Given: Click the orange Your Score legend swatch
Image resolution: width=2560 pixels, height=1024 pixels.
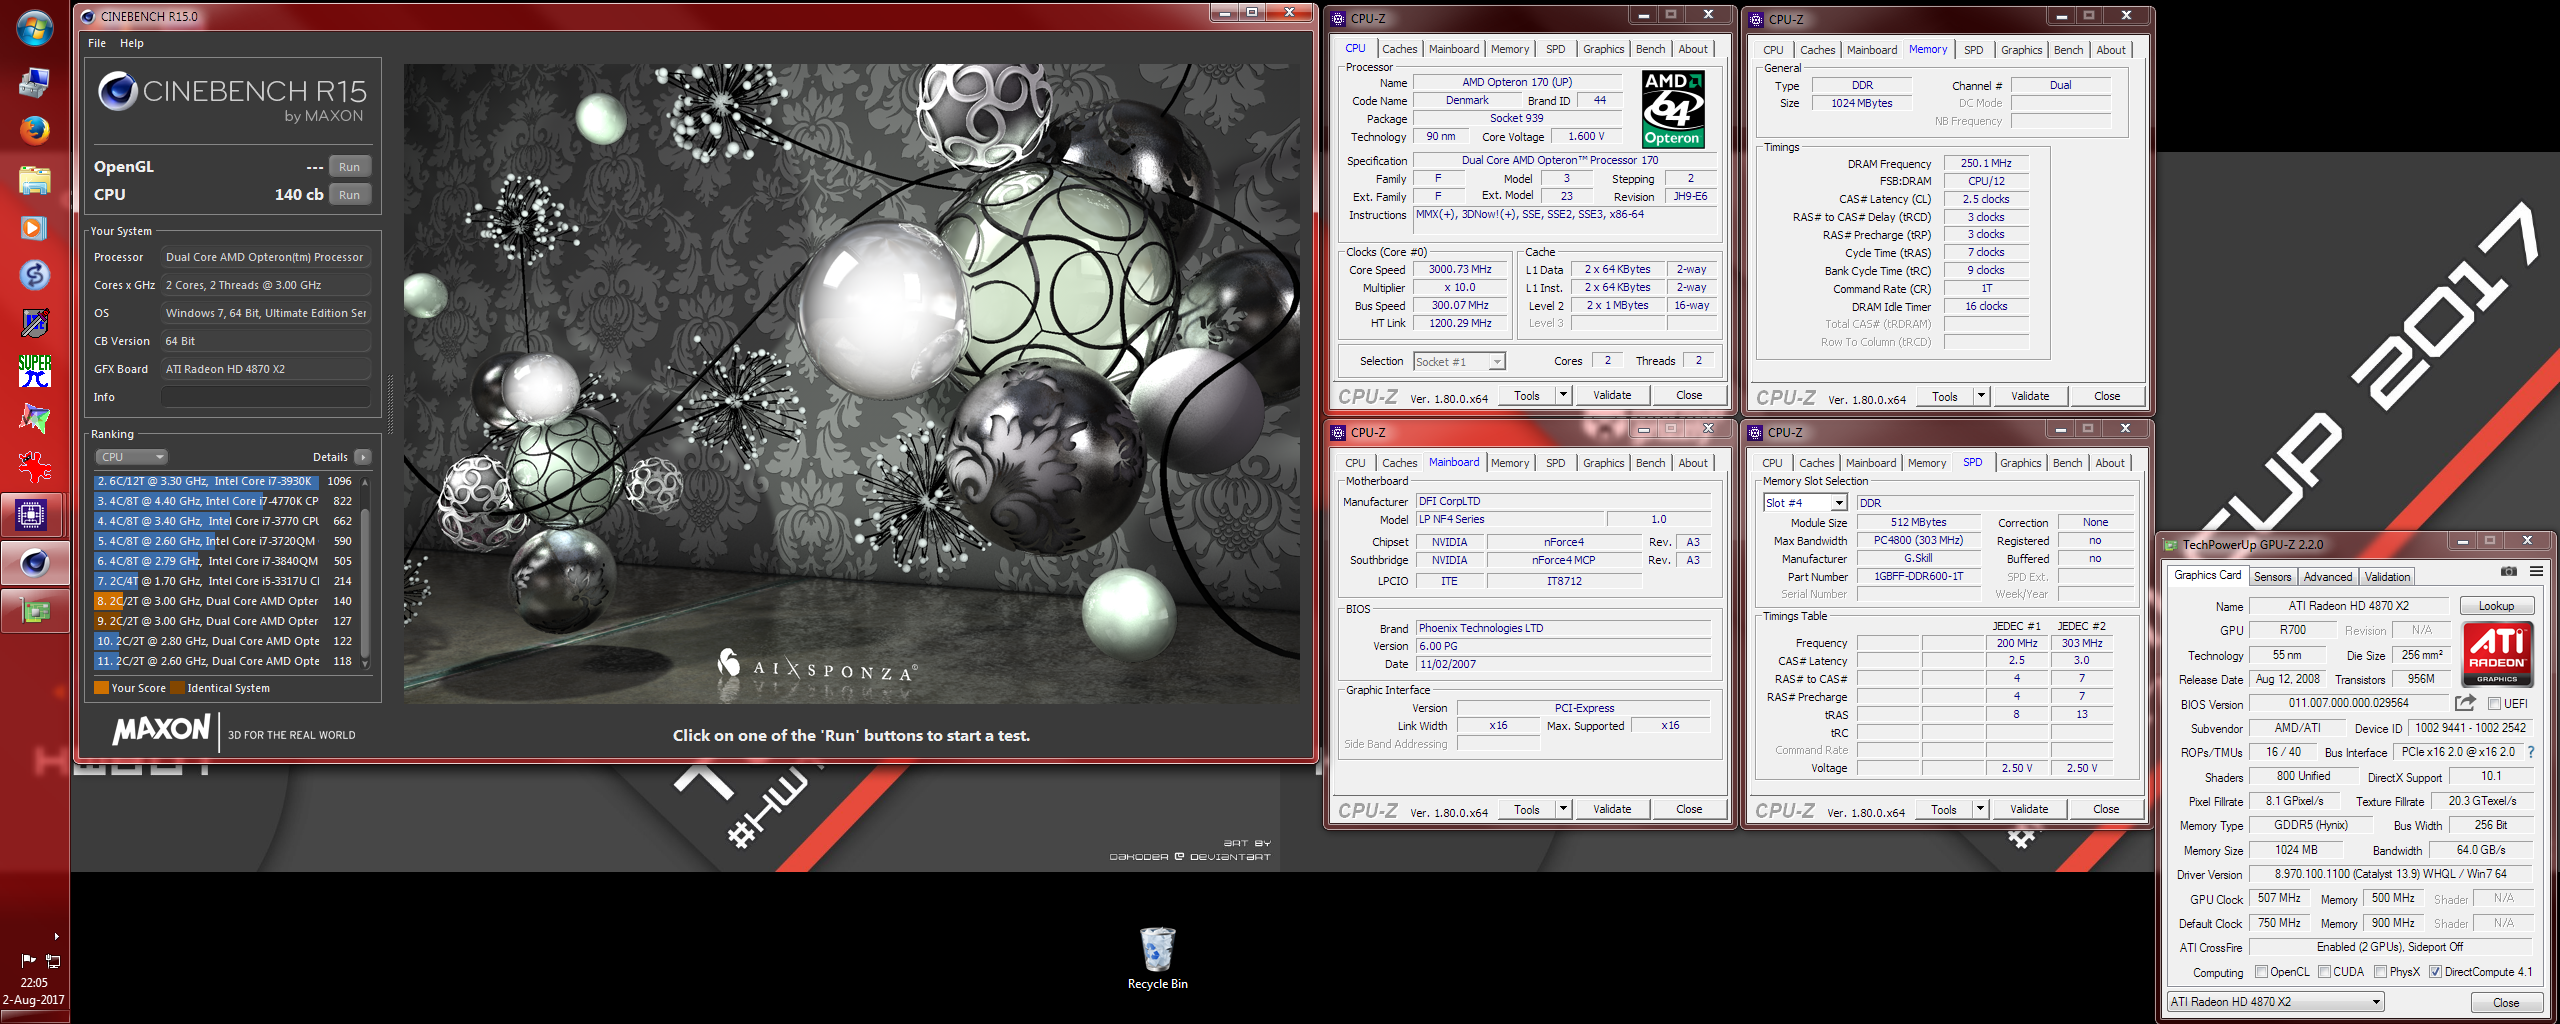Looking at the screenshot, I should (101, 688).
